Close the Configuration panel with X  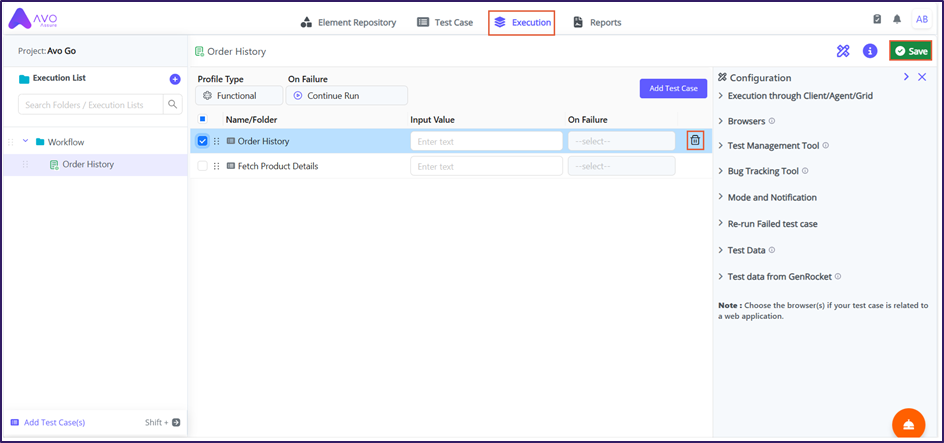(922, 77)
